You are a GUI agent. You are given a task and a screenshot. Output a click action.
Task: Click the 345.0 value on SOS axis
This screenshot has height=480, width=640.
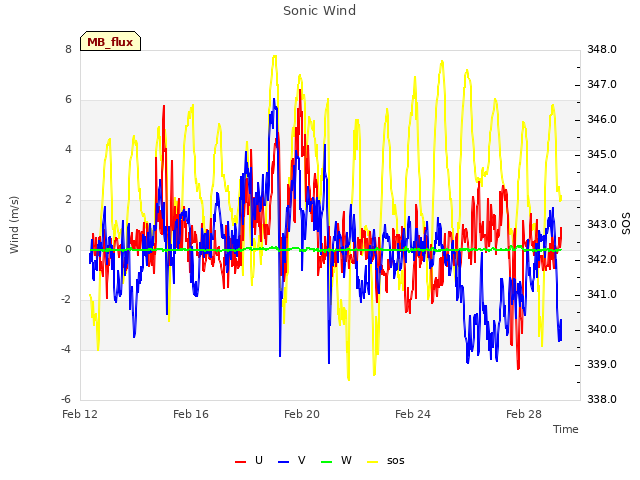tap(602, 155)
